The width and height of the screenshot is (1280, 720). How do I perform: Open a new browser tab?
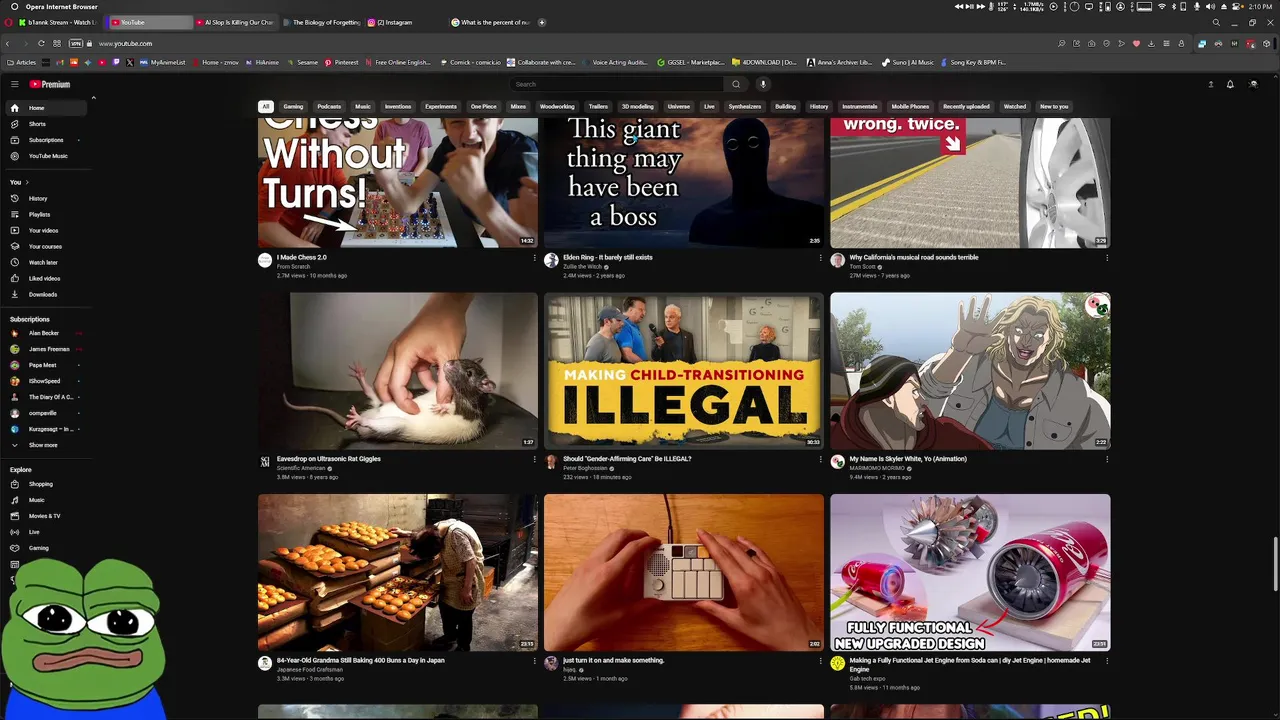[x=542, y=22]
